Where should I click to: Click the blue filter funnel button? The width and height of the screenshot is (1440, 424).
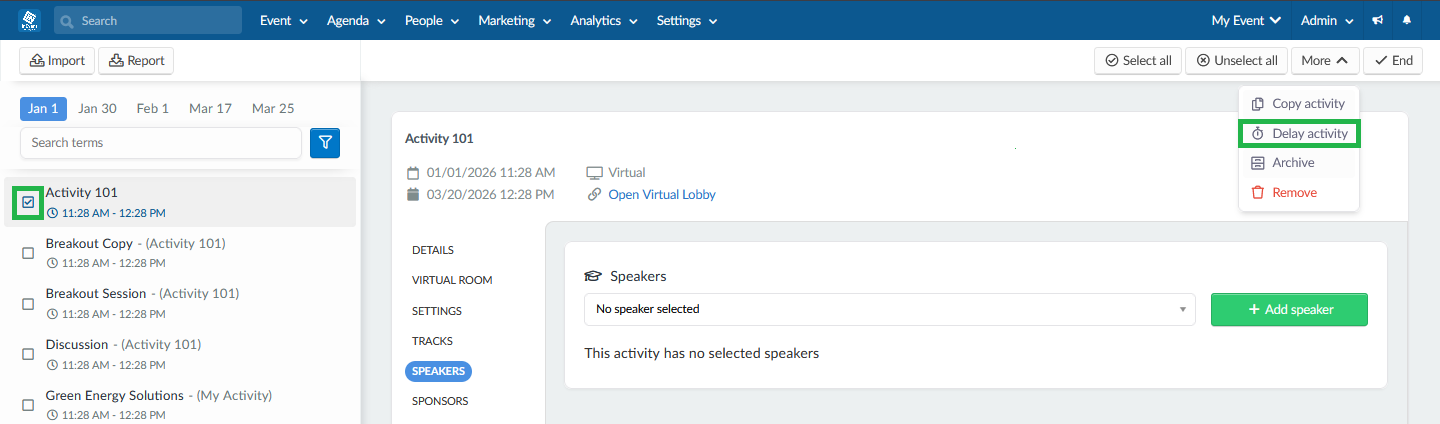point(325,143)
